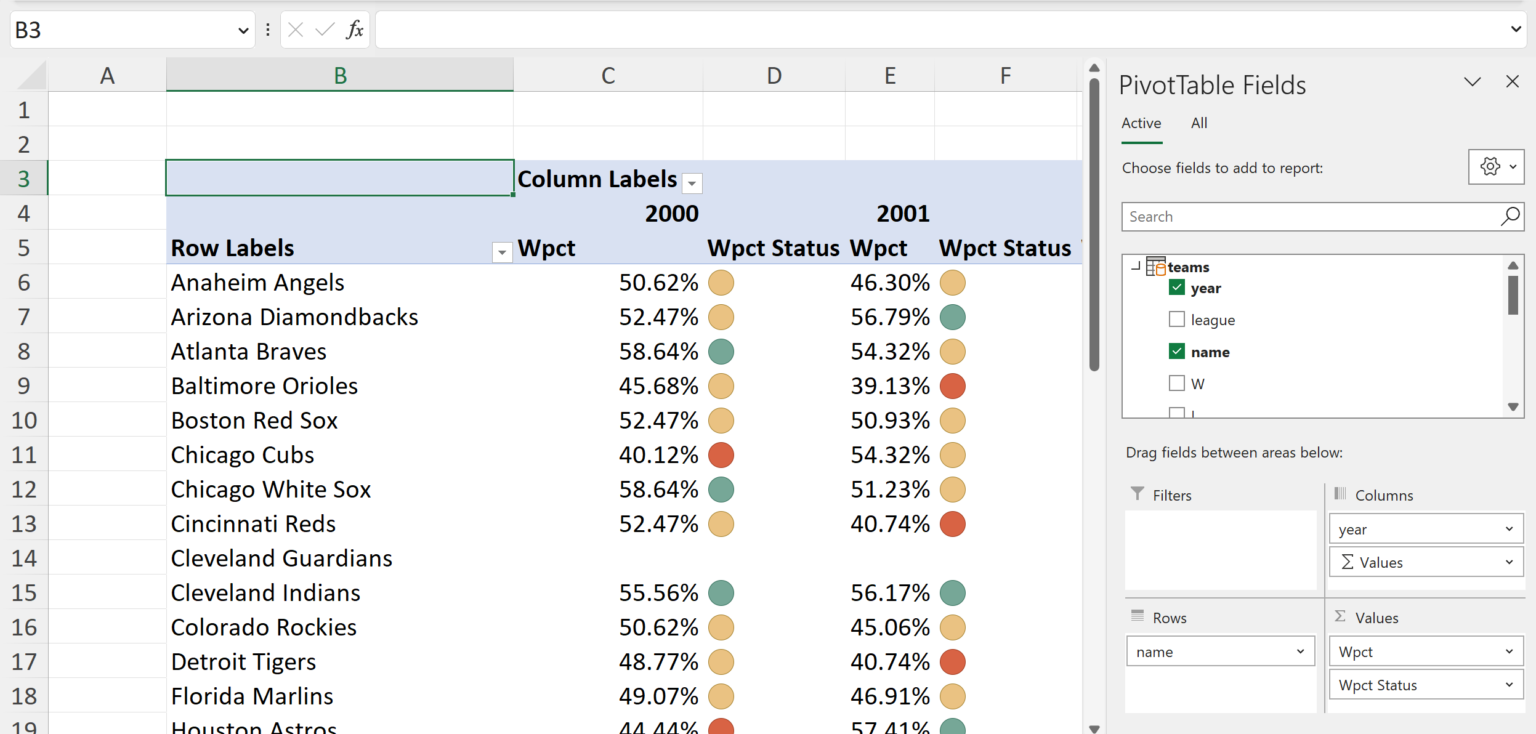Image resolution: width=1536 pixels, height=734 pixels.
Task: Click the magnifier icon in field search box
Action: [1509, 216]
